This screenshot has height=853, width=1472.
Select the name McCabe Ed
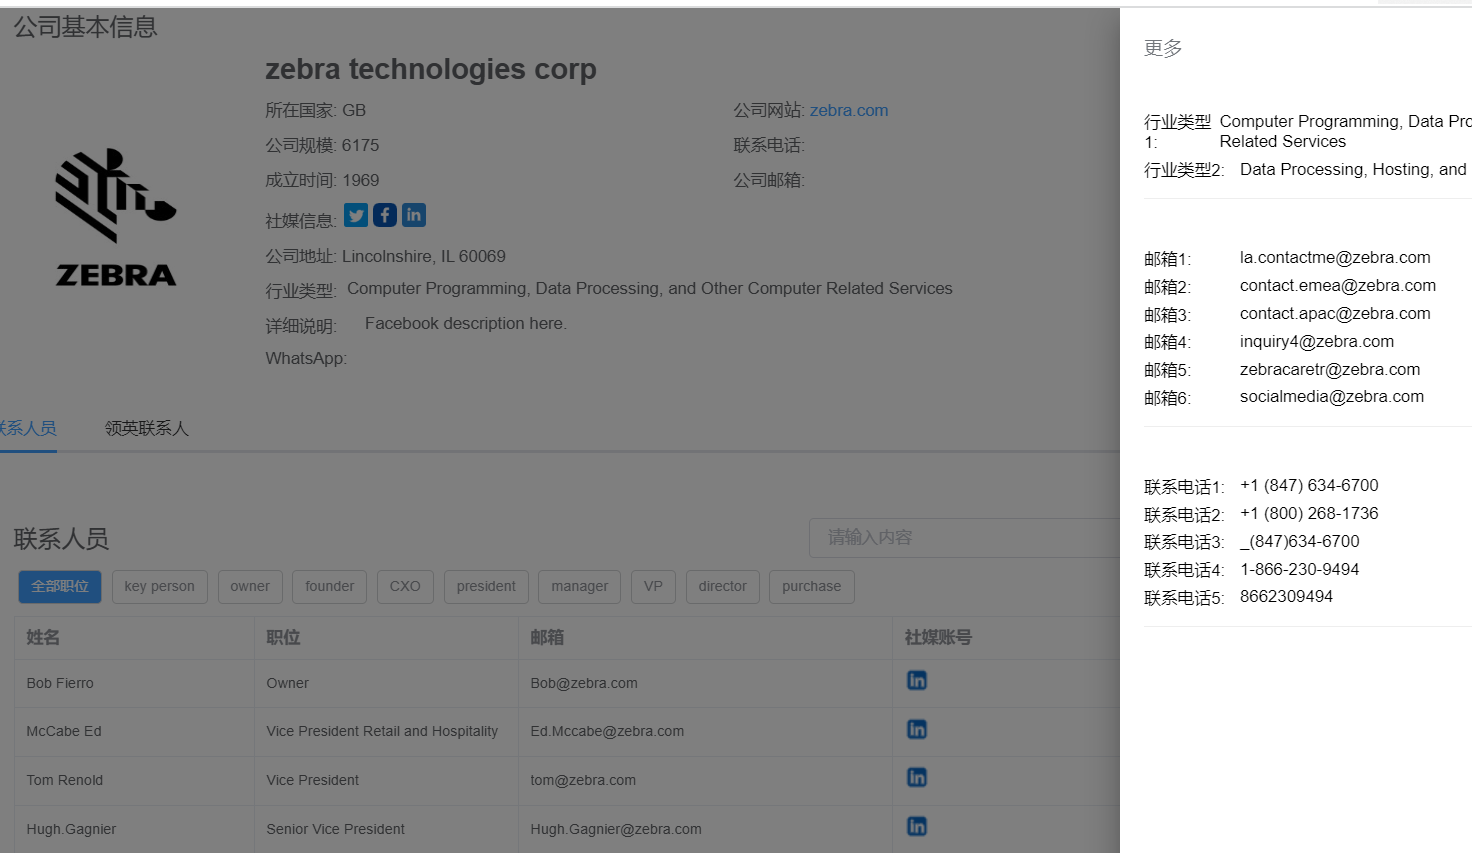point(64,731)
